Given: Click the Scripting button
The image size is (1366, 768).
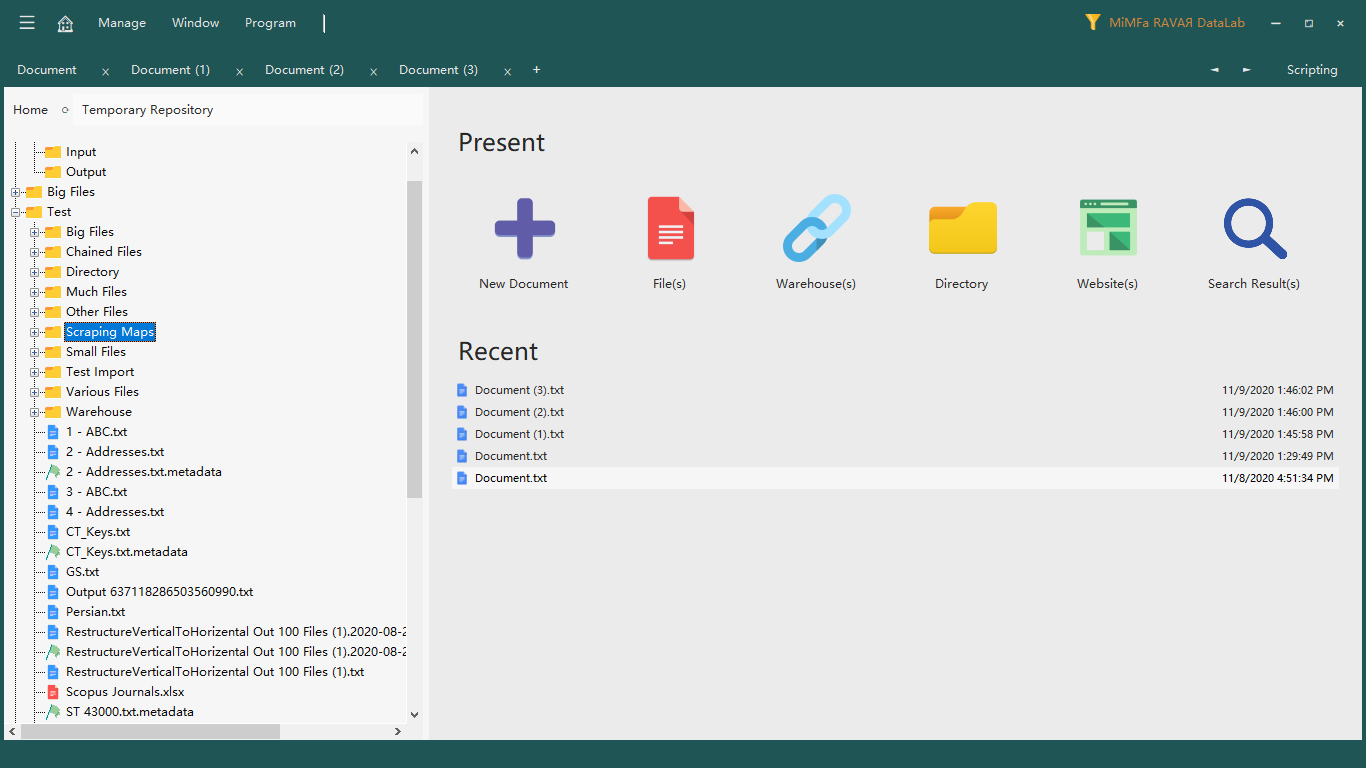Looking at the screenshot, I should click(x=1311, y=70).
